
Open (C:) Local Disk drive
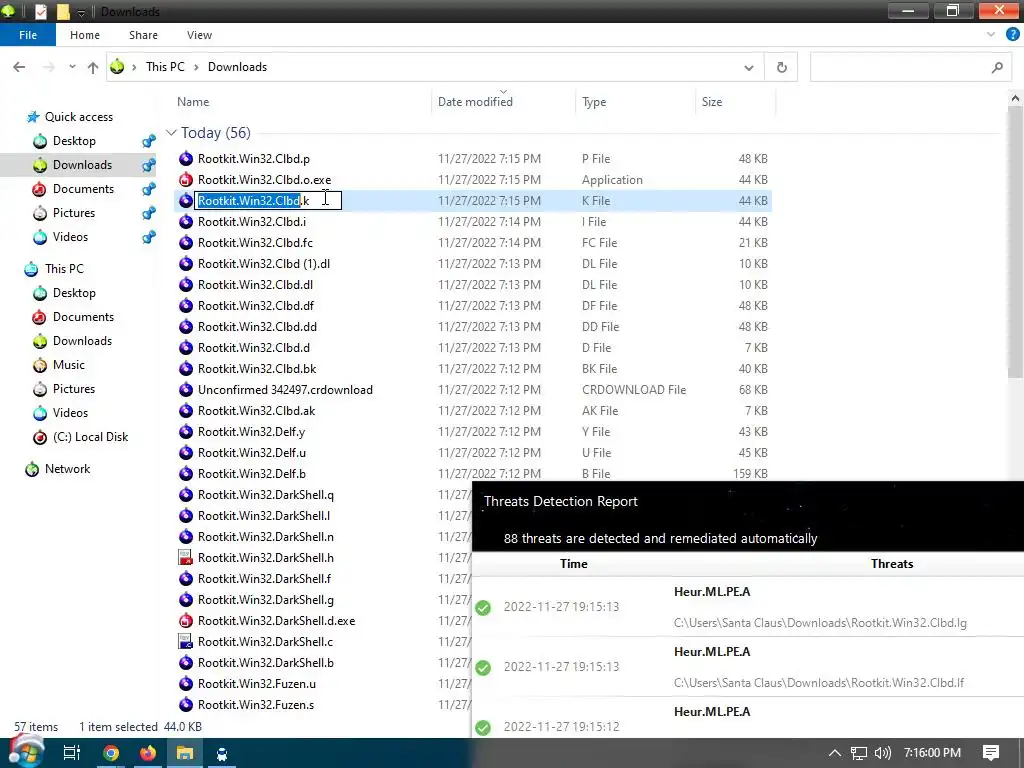pos(90,437)
